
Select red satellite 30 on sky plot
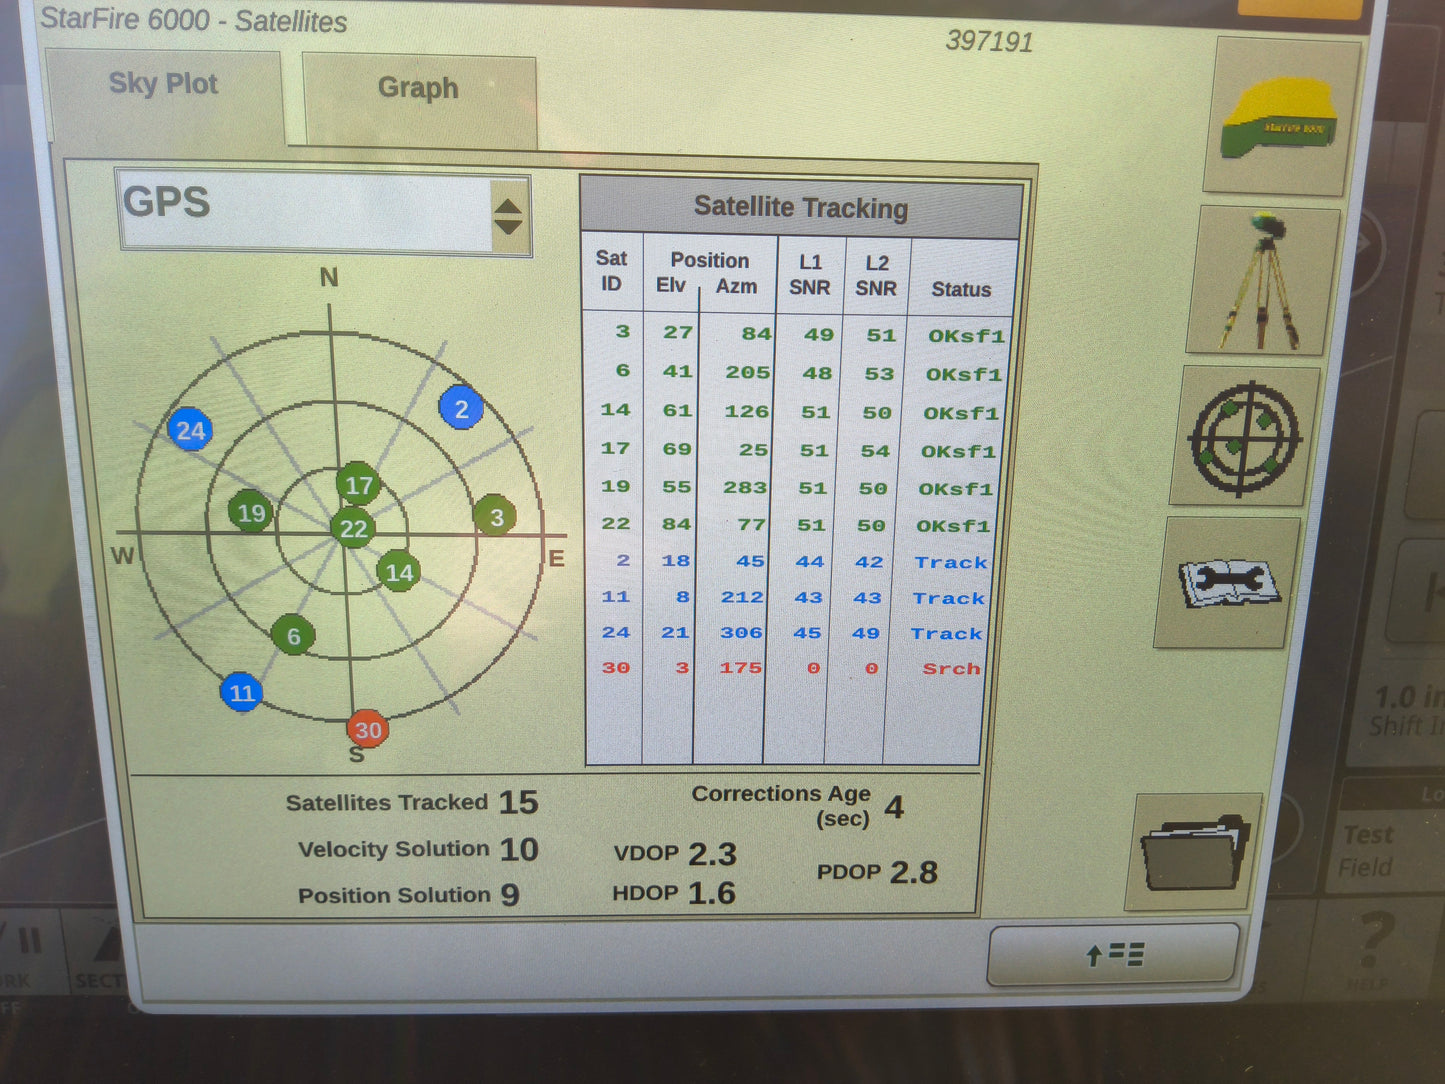pyautogui.click(x=367, y=729)
